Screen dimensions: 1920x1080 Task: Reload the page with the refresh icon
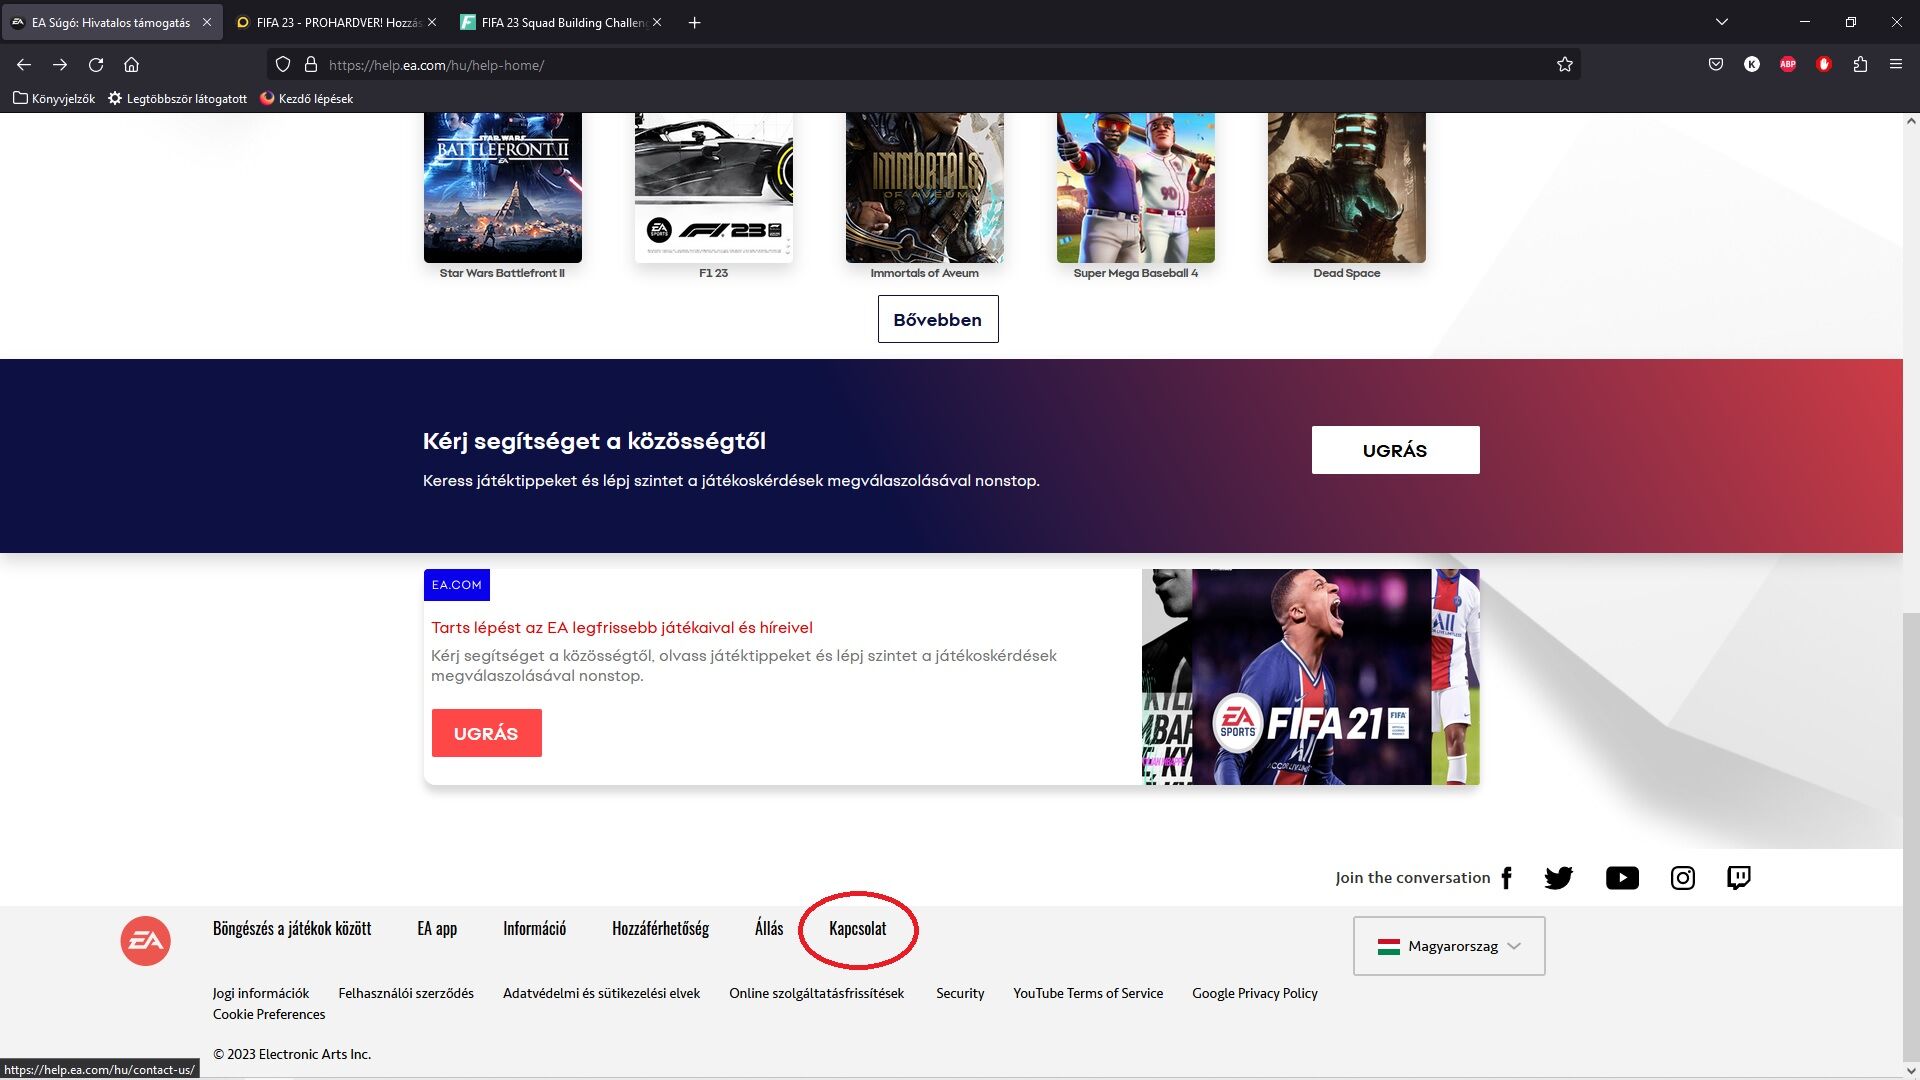pos(96,65)
